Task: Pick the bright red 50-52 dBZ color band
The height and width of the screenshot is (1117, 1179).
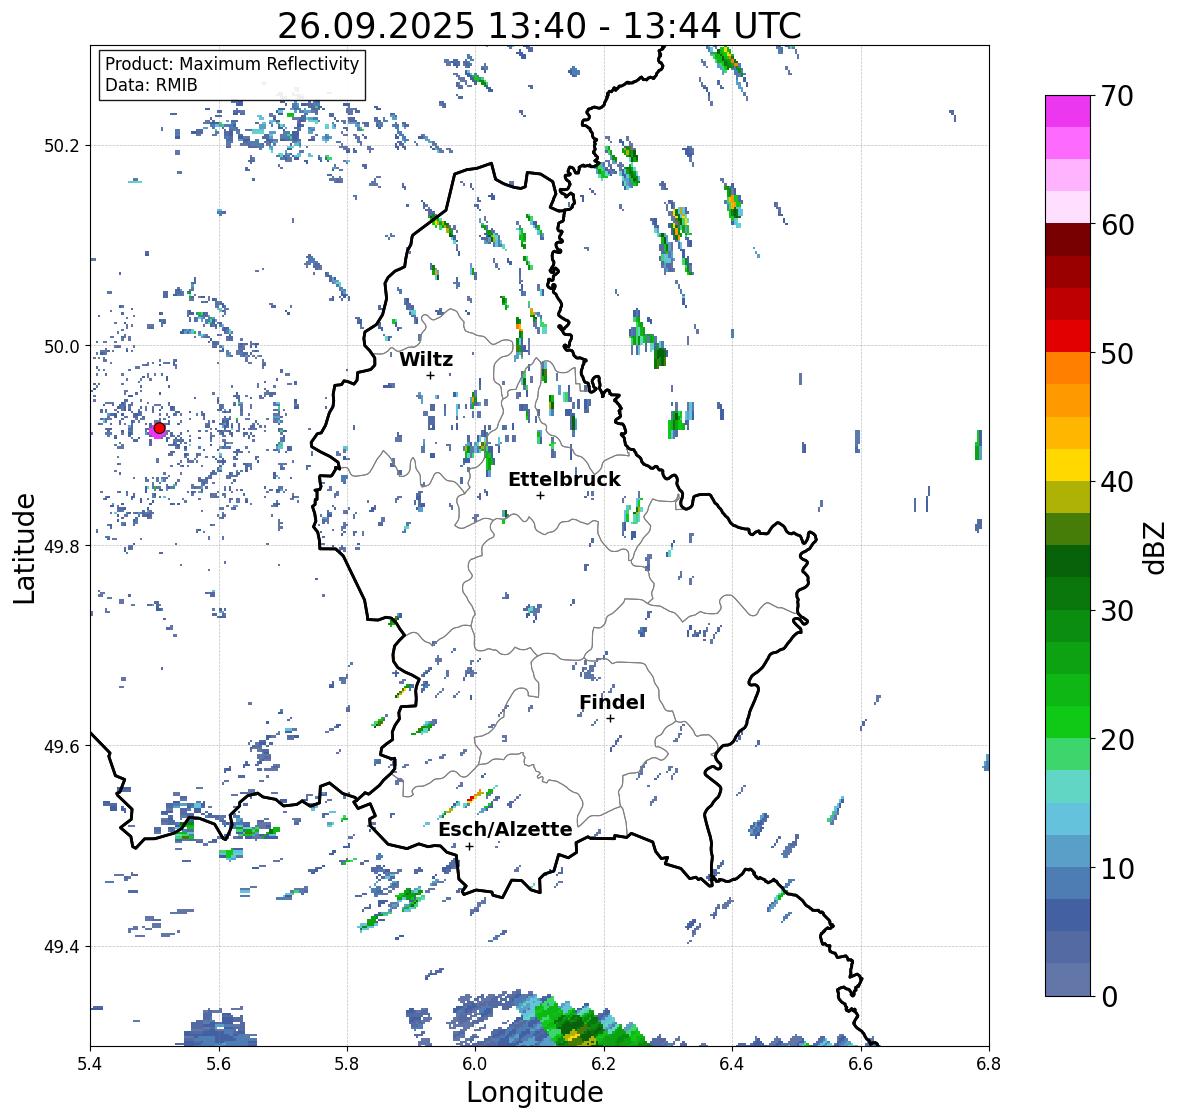Action: pyautogui.click(x=1068, y=336)
